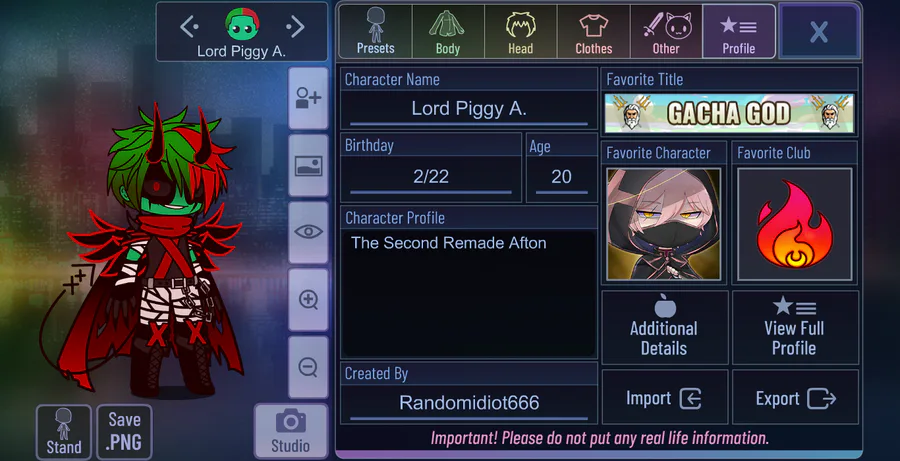
Task: Switch to the Clothes tab
Action: click(x=593, y=32)
